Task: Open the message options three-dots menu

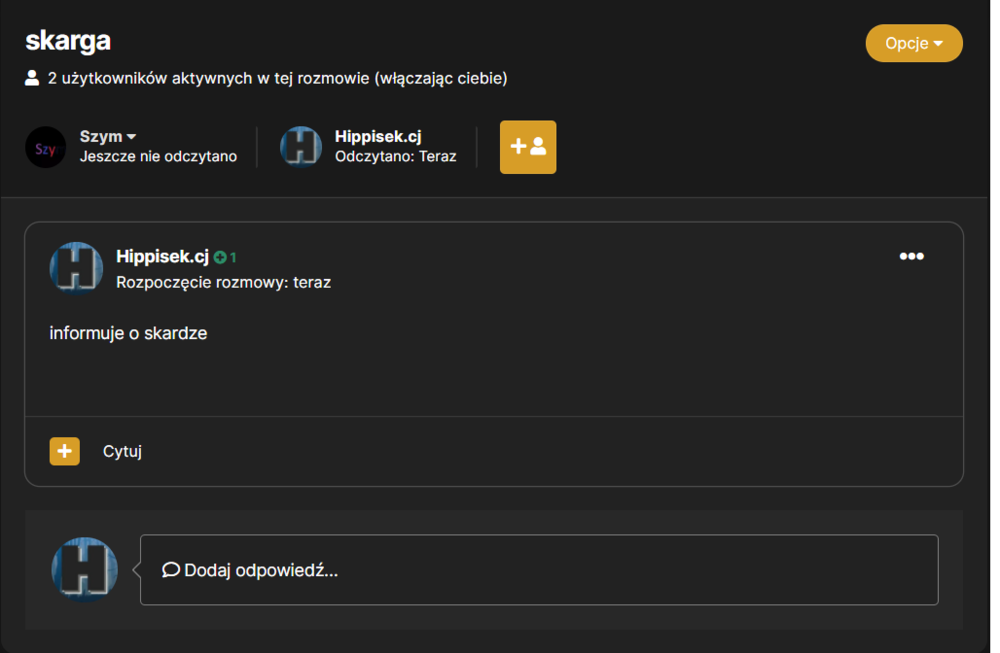Action: [911, 256]
